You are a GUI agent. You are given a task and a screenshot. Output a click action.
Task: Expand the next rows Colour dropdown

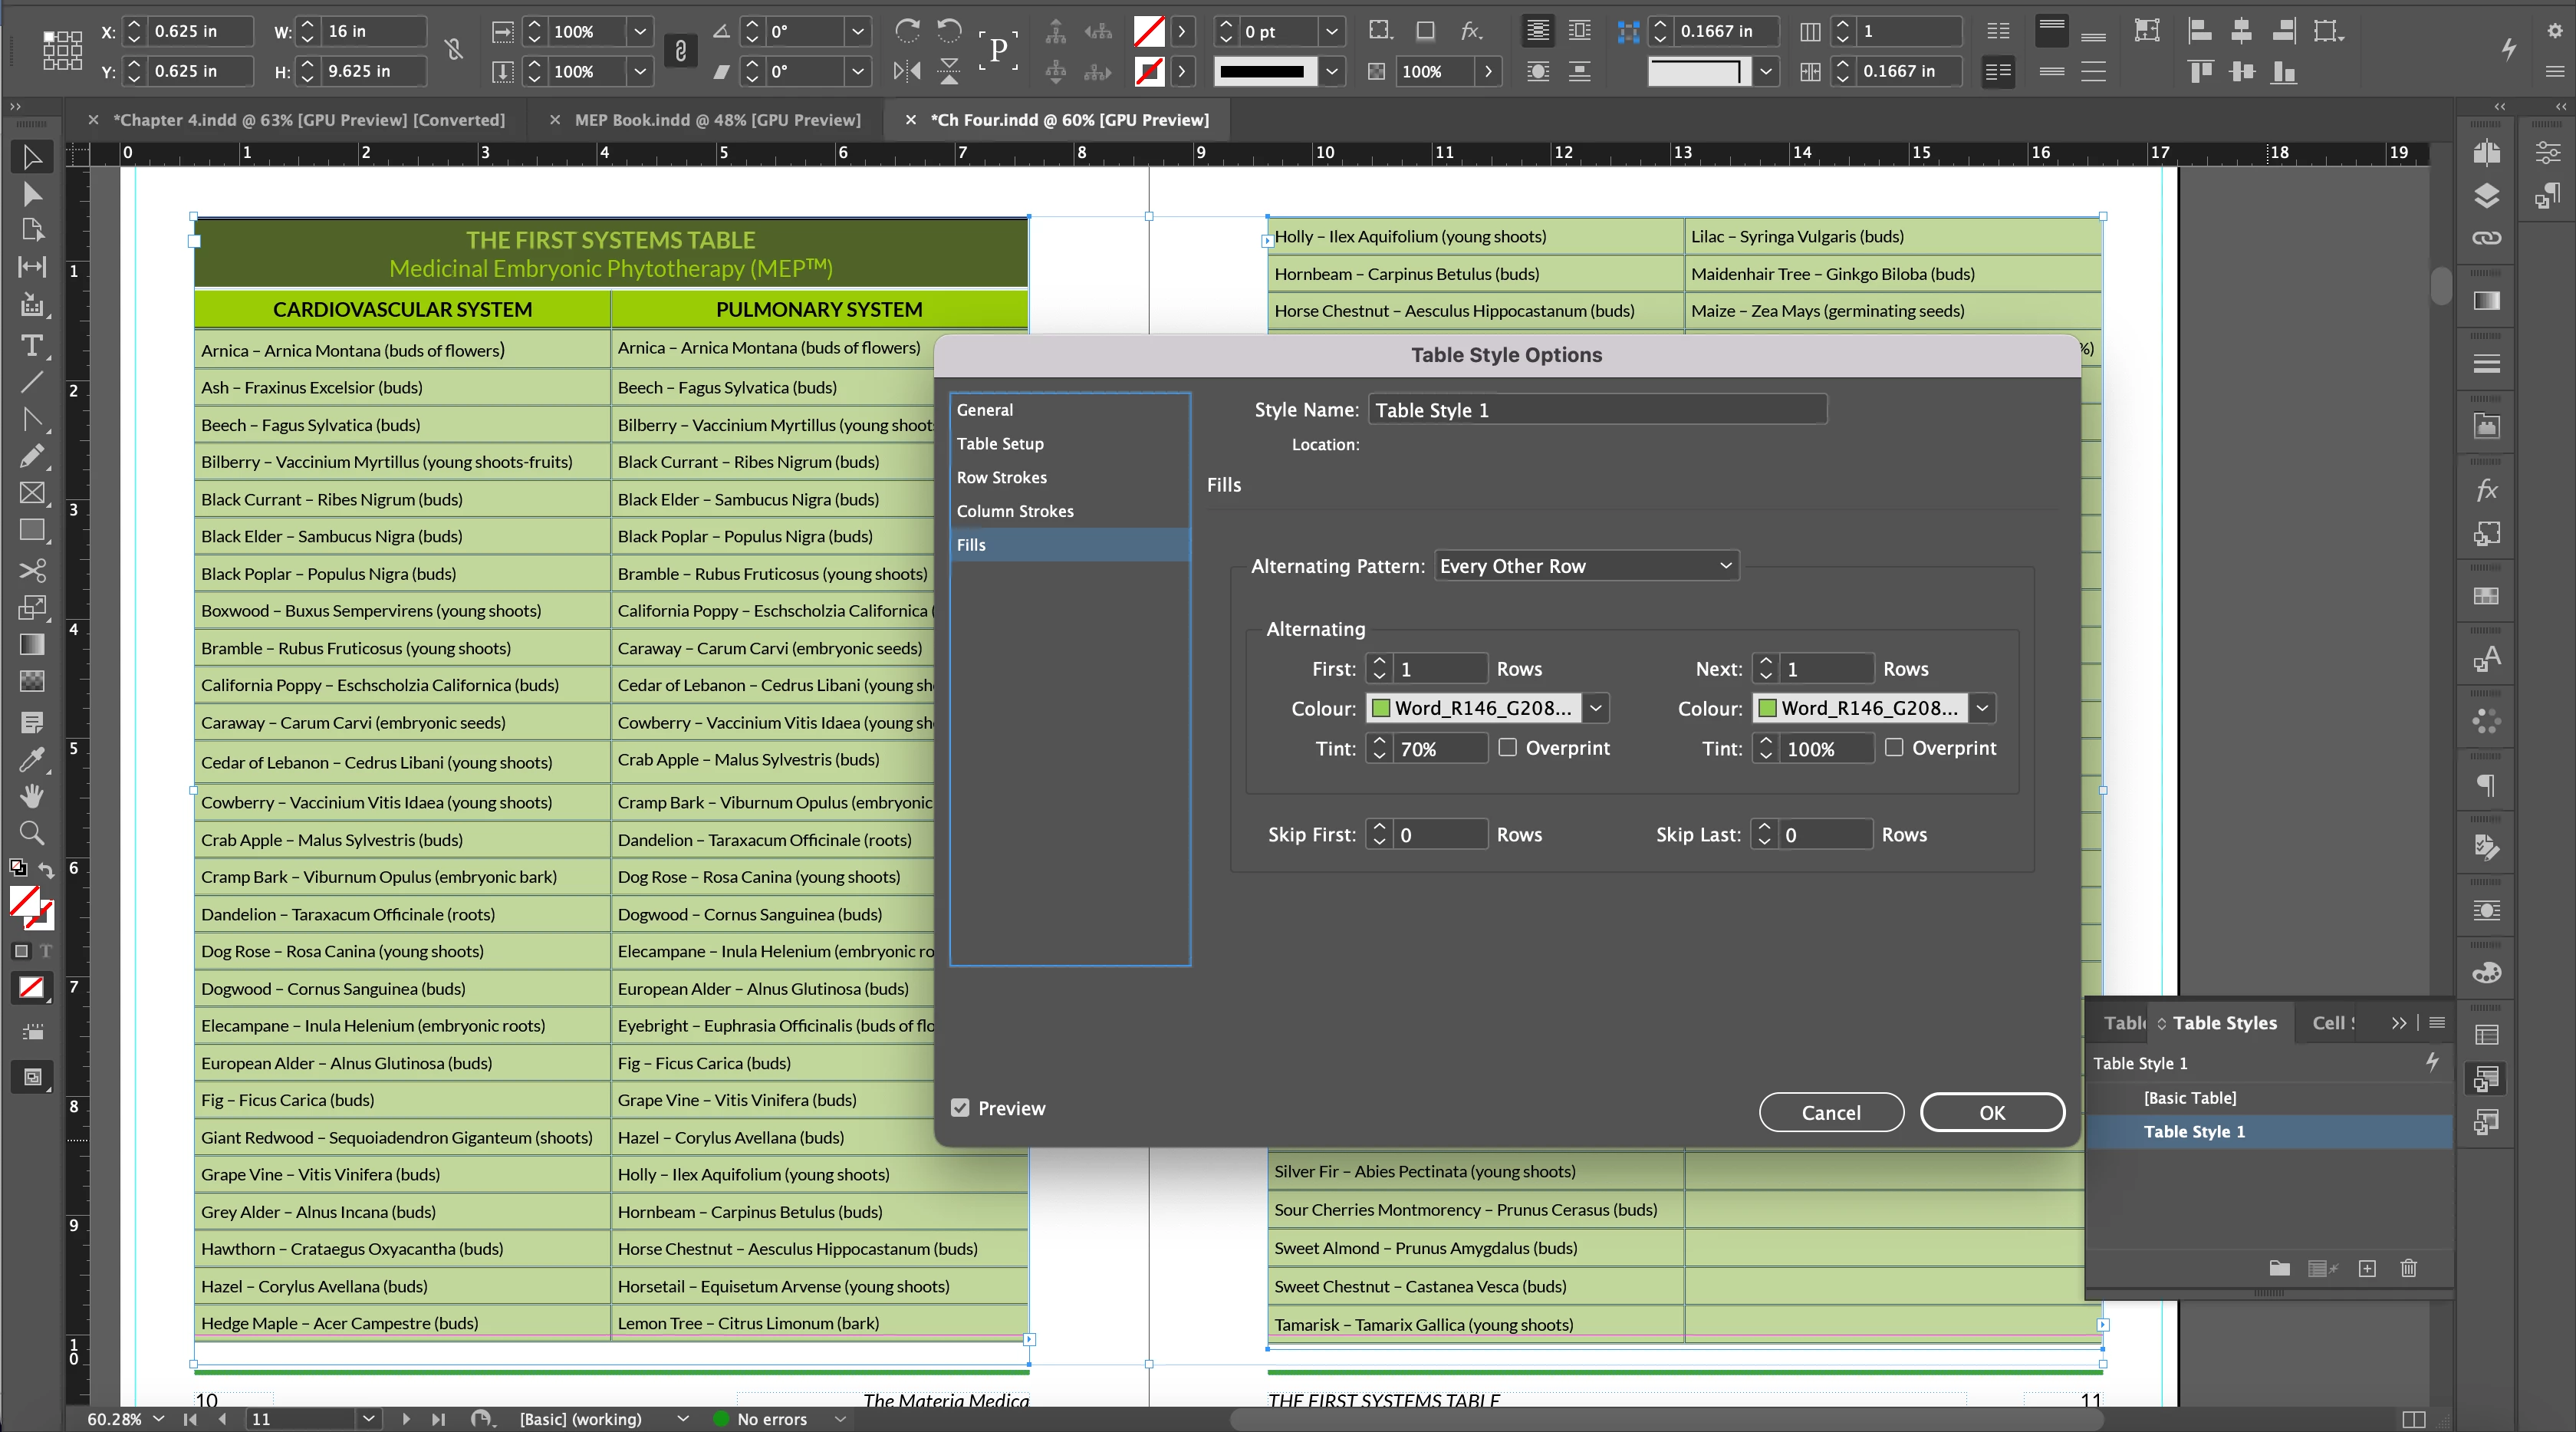click(x=1982, y=708)
